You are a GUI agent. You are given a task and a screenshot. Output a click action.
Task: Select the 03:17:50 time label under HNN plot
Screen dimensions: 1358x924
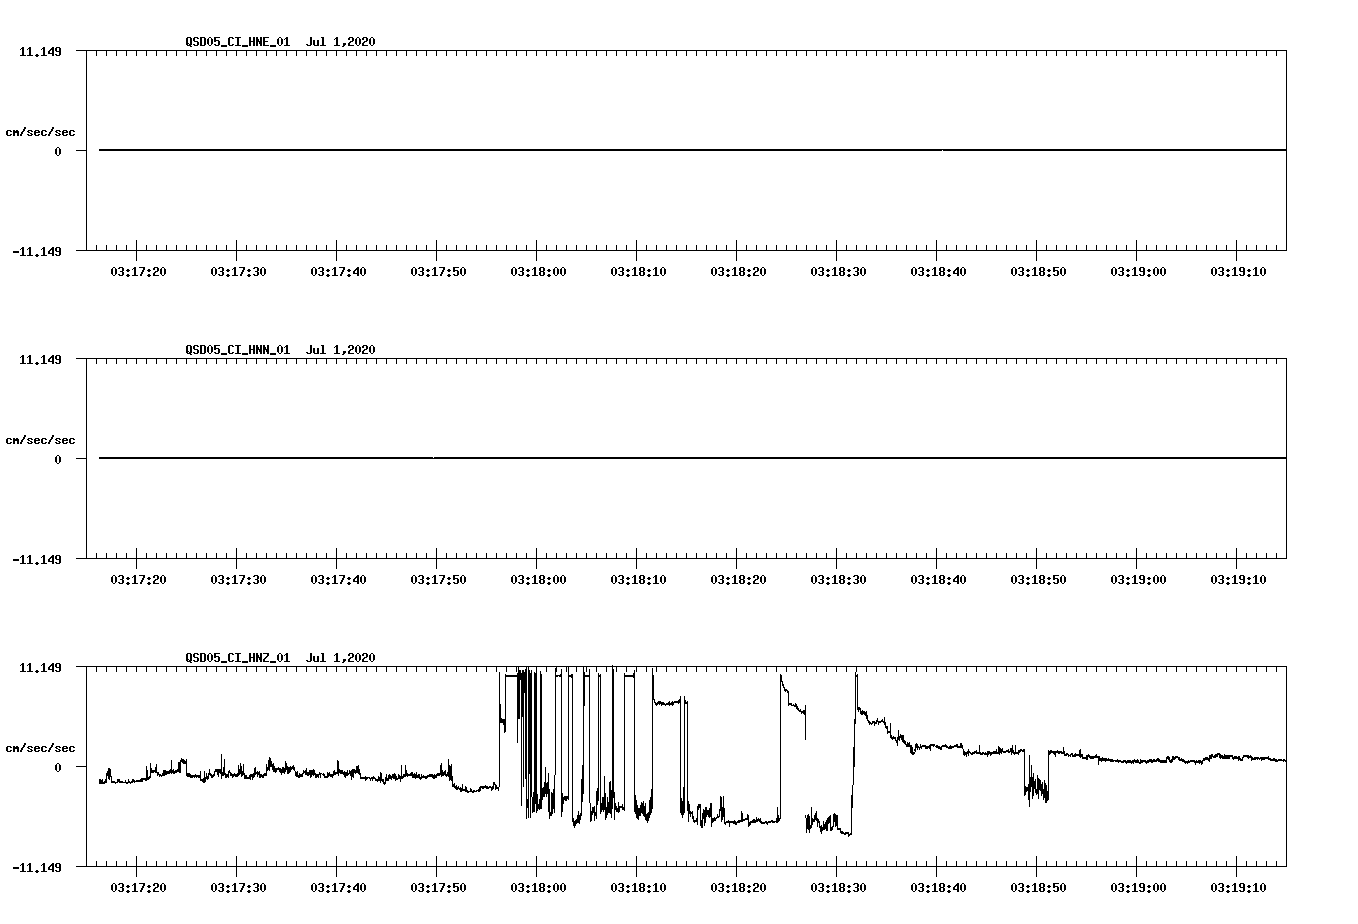point(438,580)
